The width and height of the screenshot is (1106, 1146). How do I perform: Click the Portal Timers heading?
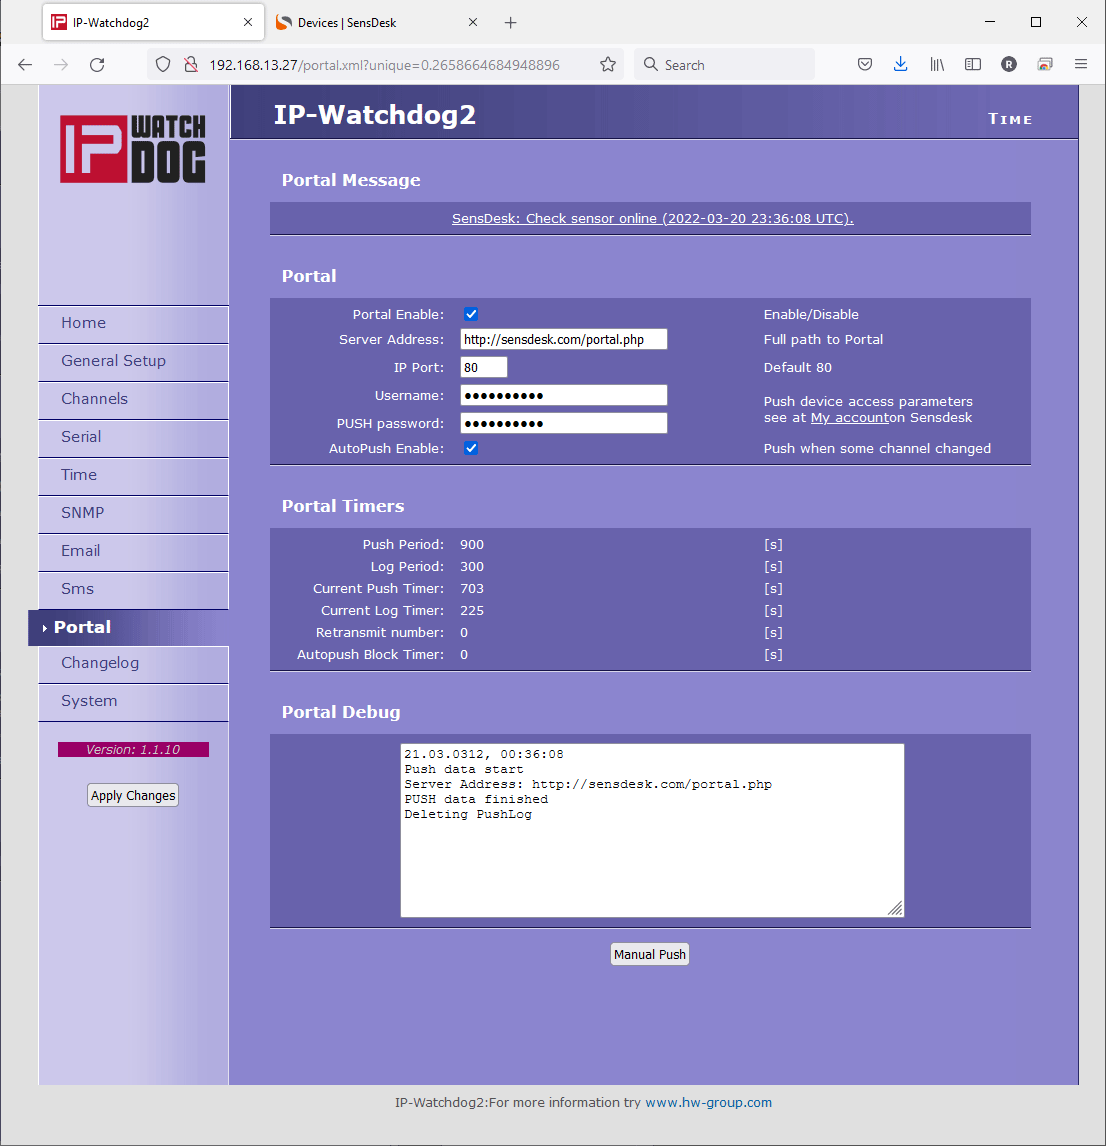point(343,506)
